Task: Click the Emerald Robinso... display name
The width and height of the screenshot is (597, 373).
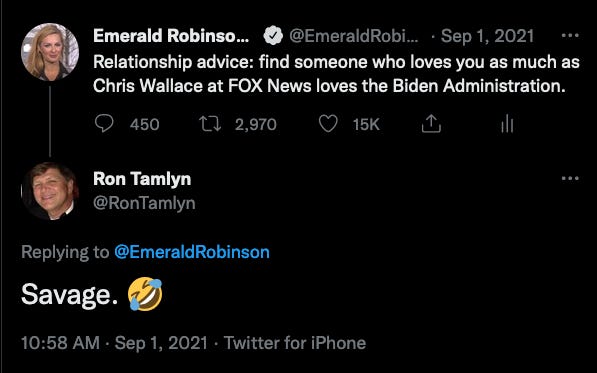Action: pos(171,36)
